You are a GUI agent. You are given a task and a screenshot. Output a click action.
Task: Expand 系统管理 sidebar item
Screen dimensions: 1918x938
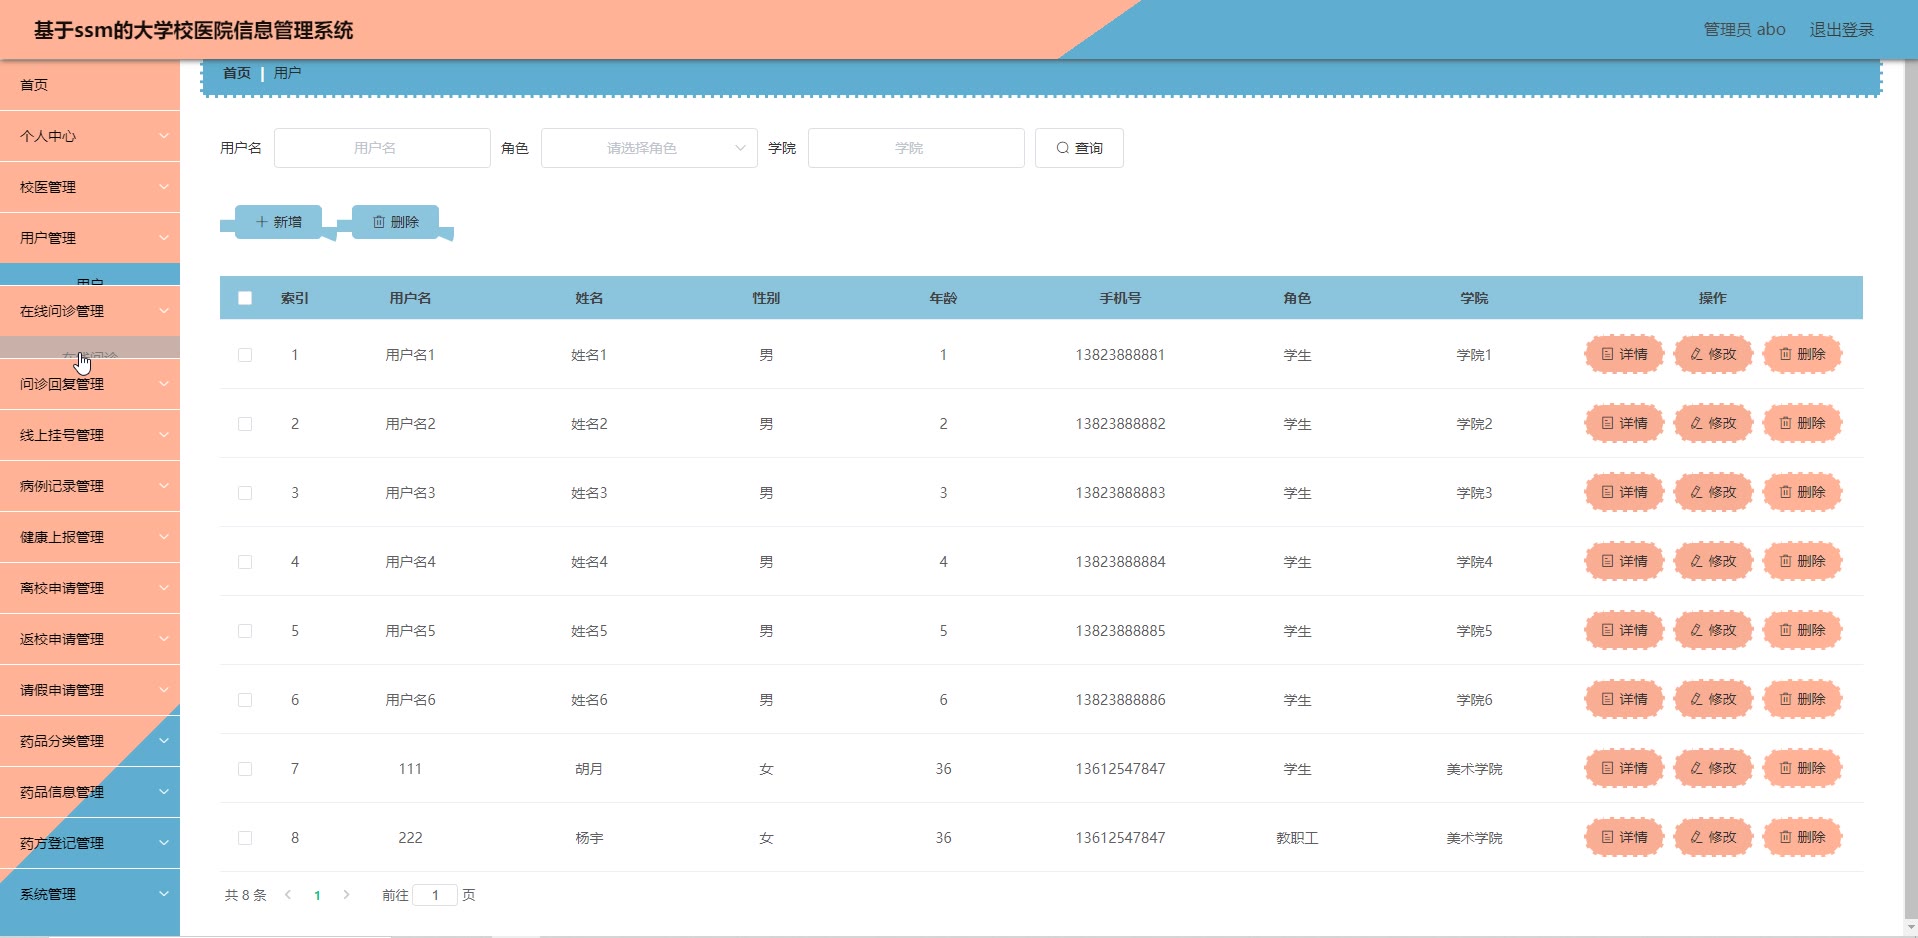(90, 894)
